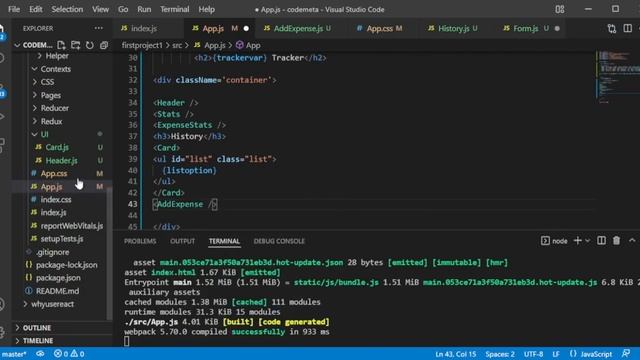
Task: Show the OUTPUT panel tab
Action: tap(182, 241)
